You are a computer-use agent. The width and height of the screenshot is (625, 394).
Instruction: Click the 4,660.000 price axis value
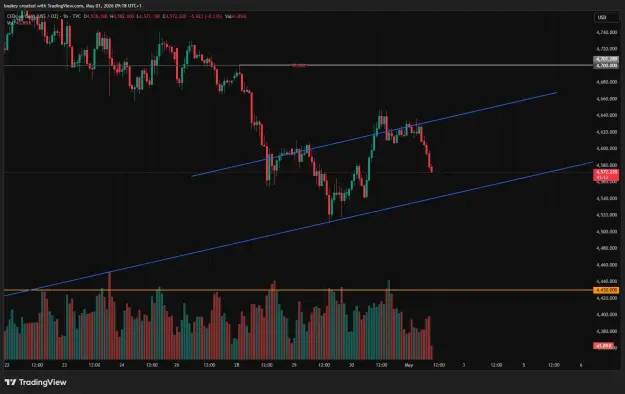tap(607, 98)
